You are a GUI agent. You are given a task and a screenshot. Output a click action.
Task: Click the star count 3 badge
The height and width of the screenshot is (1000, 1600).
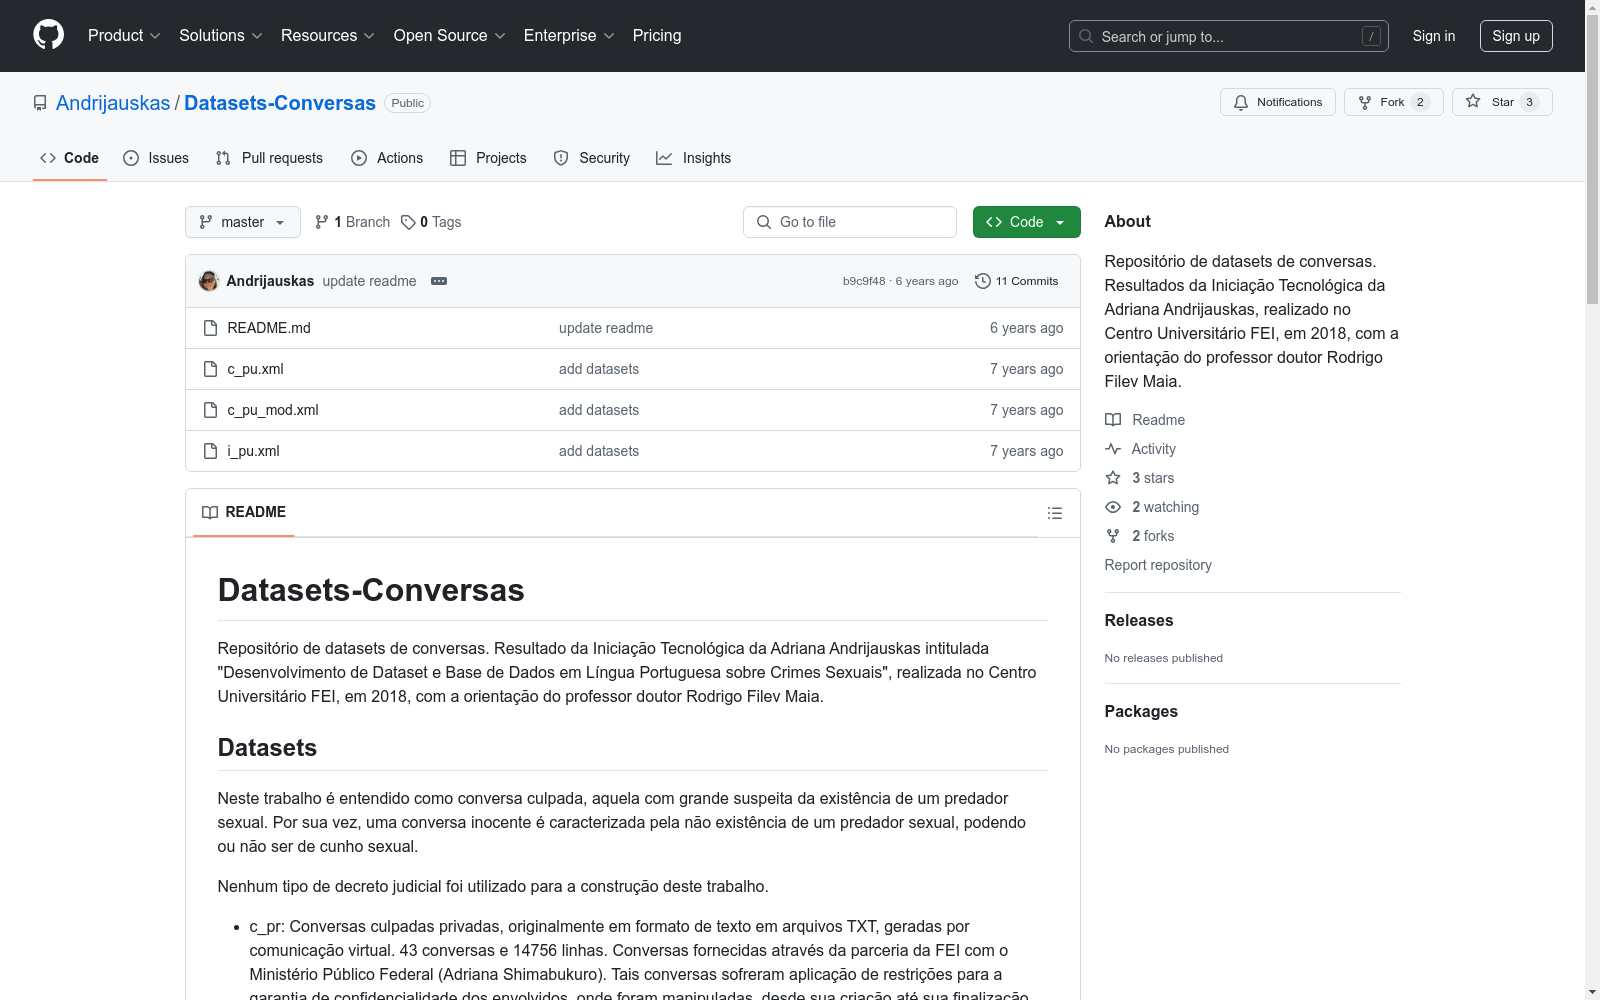[1529, 102]
